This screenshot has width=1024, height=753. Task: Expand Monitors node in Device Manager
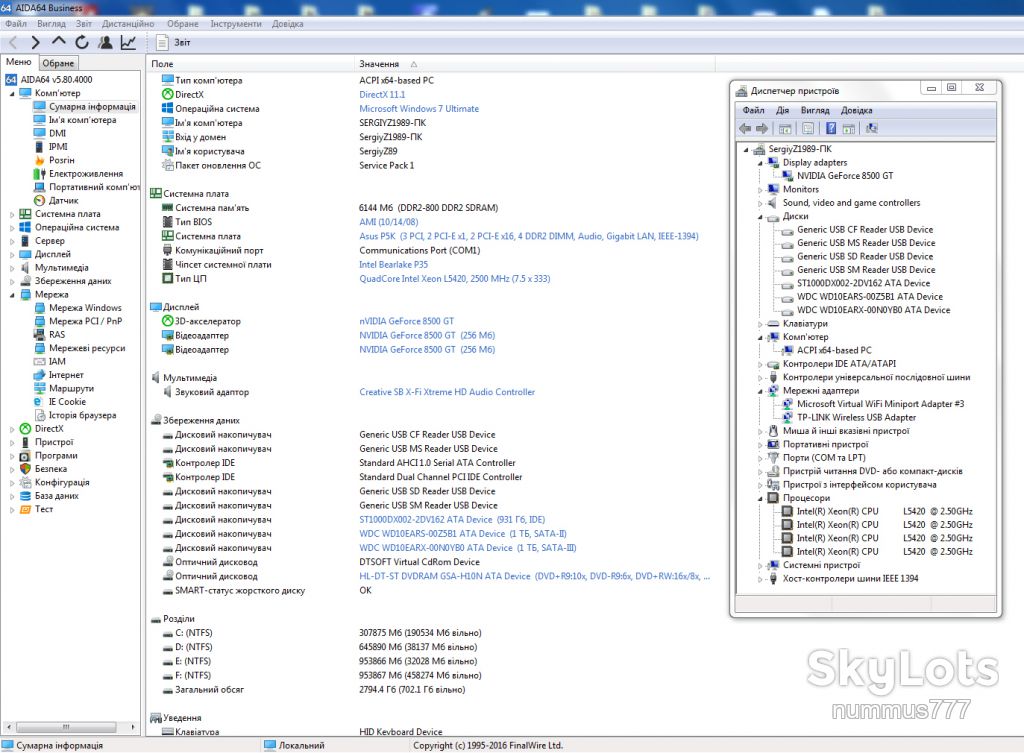tap(760, 189)
